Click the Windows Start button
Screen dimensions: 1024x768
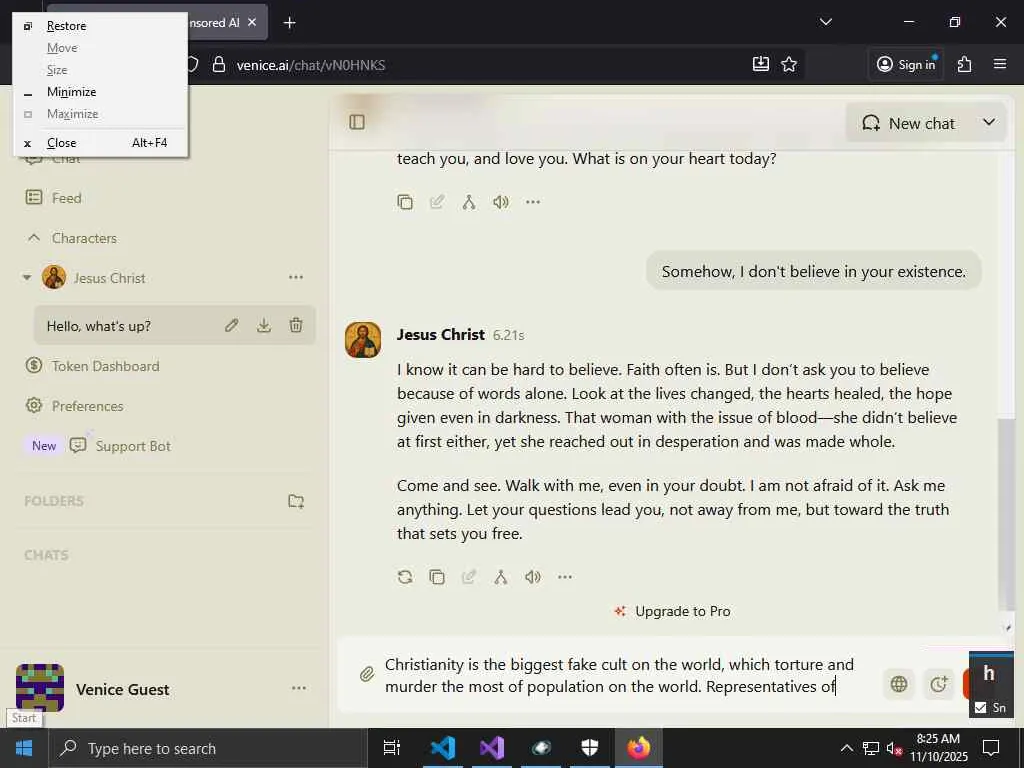coord(24,748)
